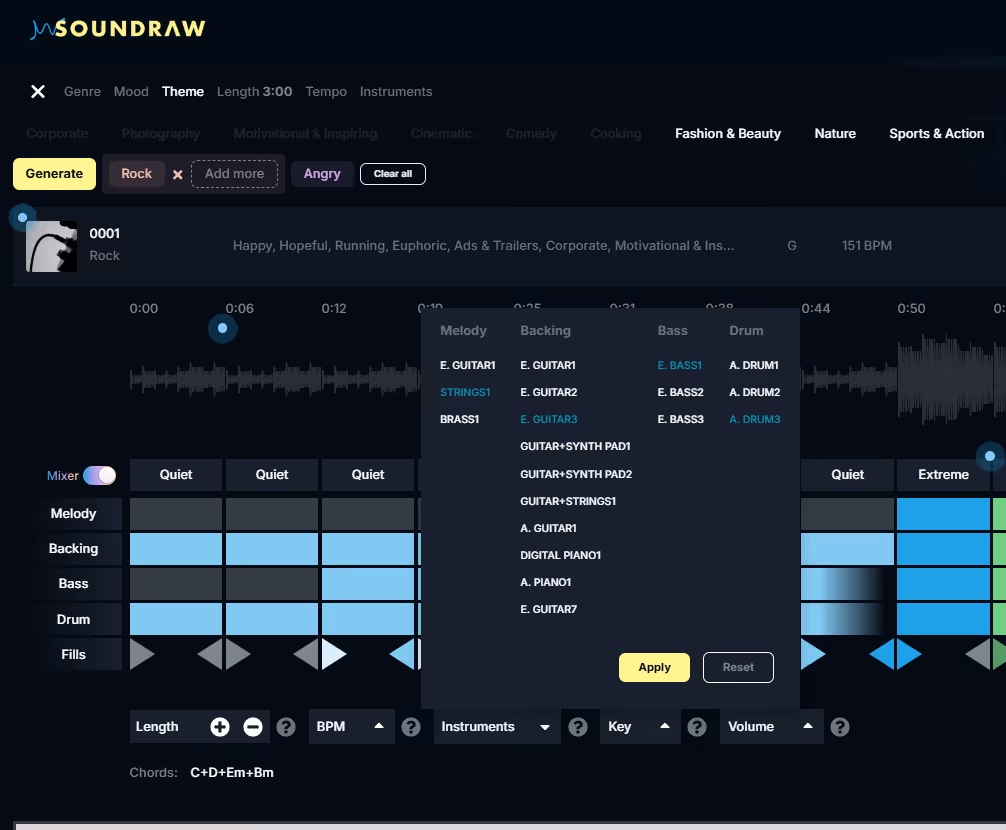Click the SOUNDRAW logo
The image size is (1006, 830).
coord(118,29)
